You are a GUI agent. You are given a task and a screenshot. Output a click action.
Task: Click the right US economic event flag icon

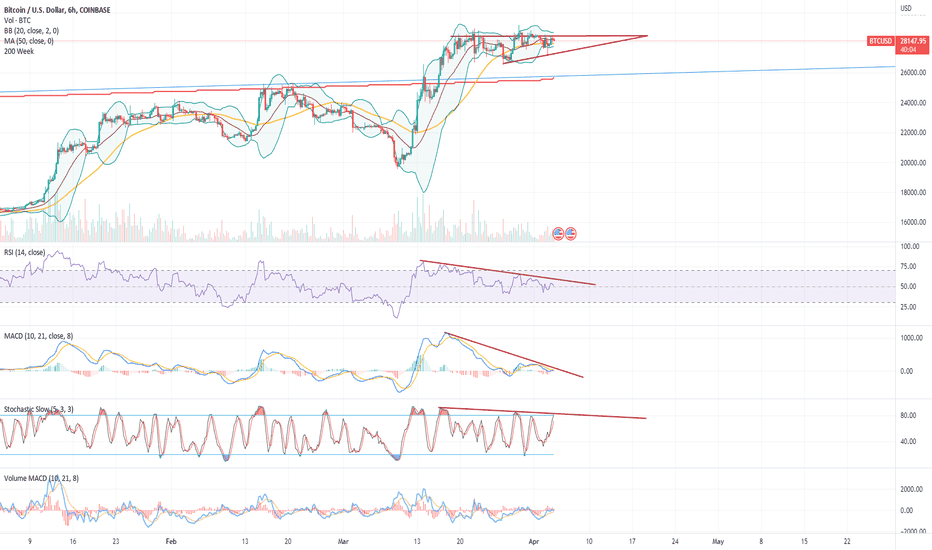(570, 233)
